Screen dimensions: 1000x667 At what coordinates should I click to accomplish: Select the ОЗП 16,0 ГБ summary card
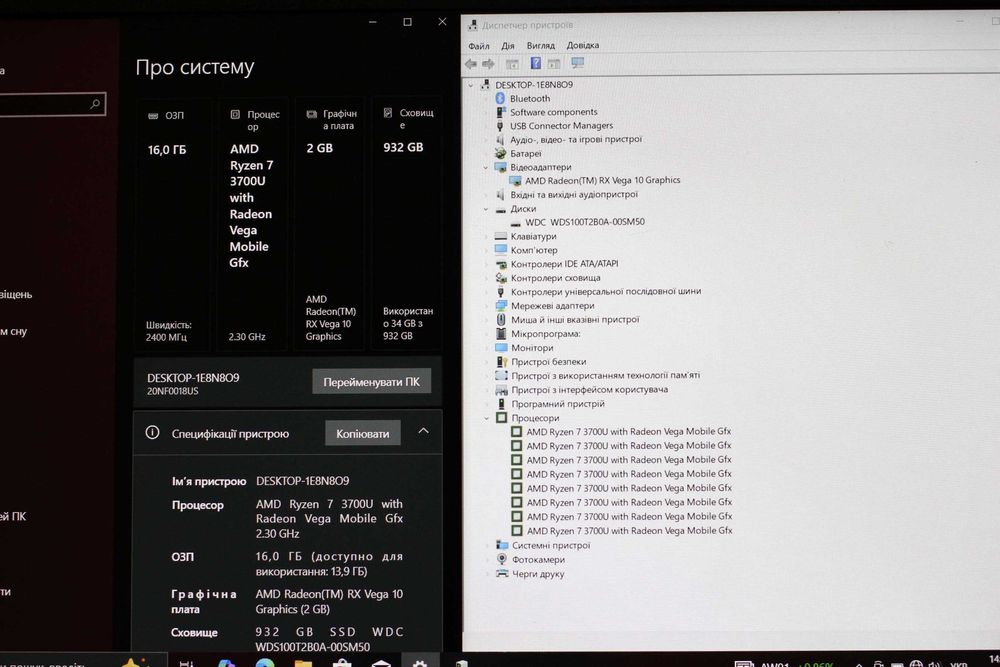[172, 225]
